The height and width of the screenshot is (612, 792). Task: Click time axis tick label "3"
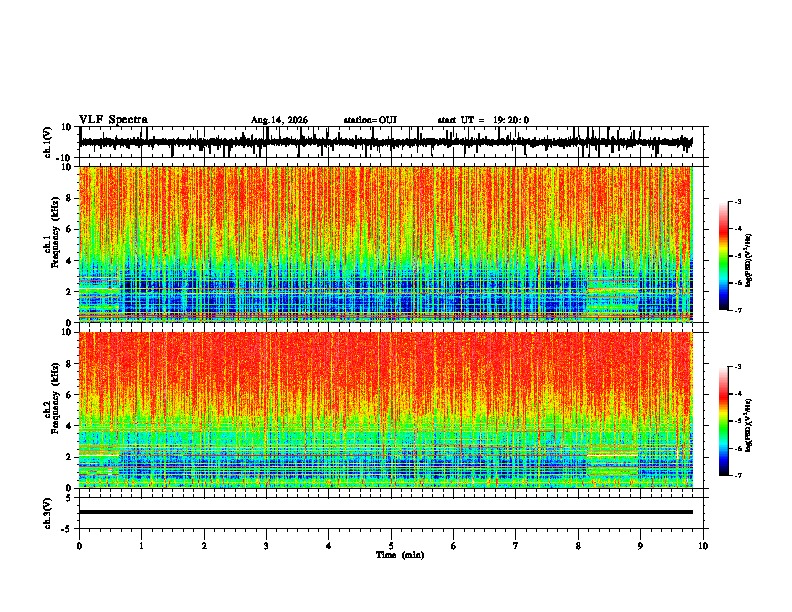(x=266, y=546)
